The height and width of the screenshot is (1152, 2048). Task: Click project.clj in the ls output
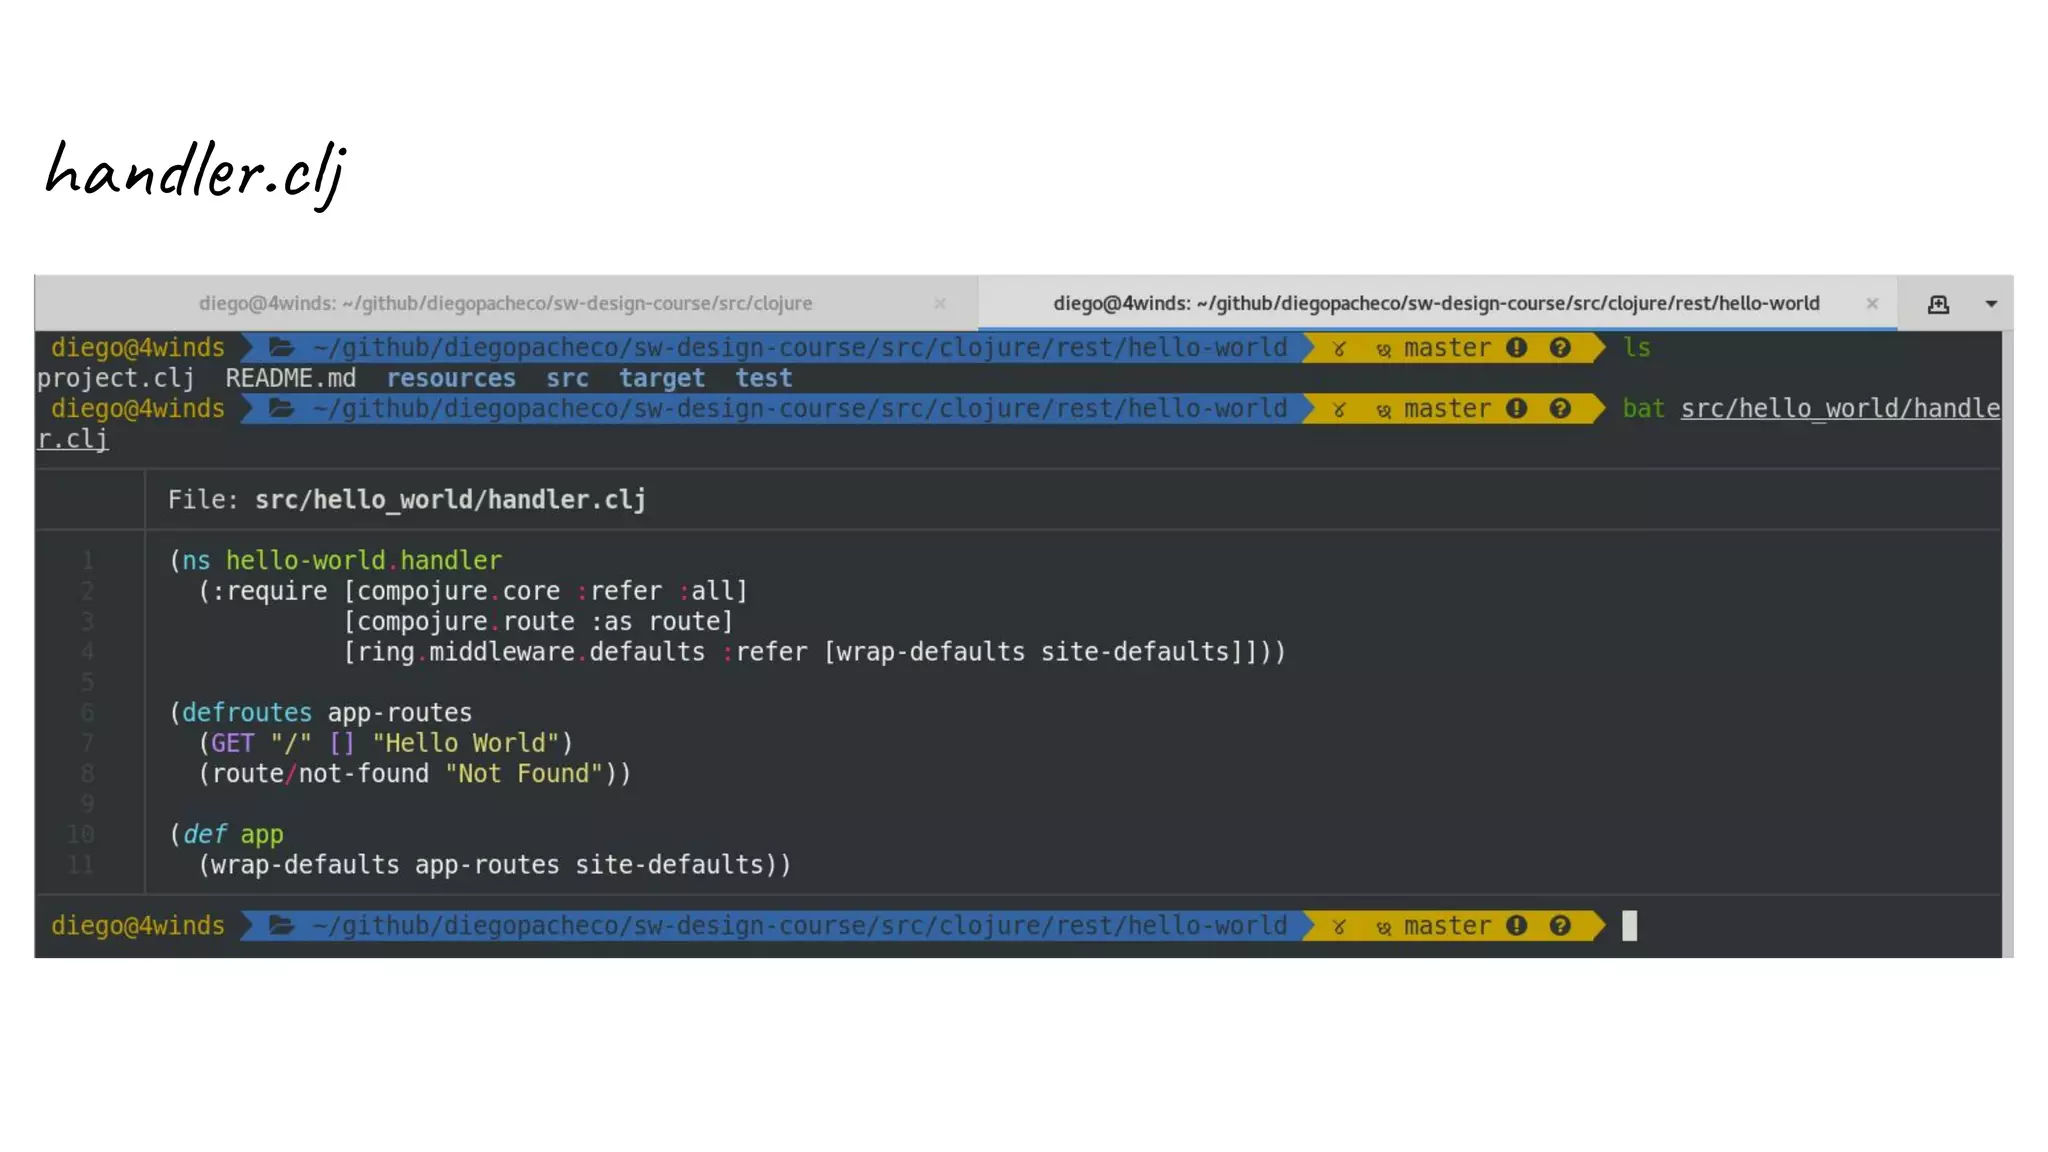(x=116, y=378)
